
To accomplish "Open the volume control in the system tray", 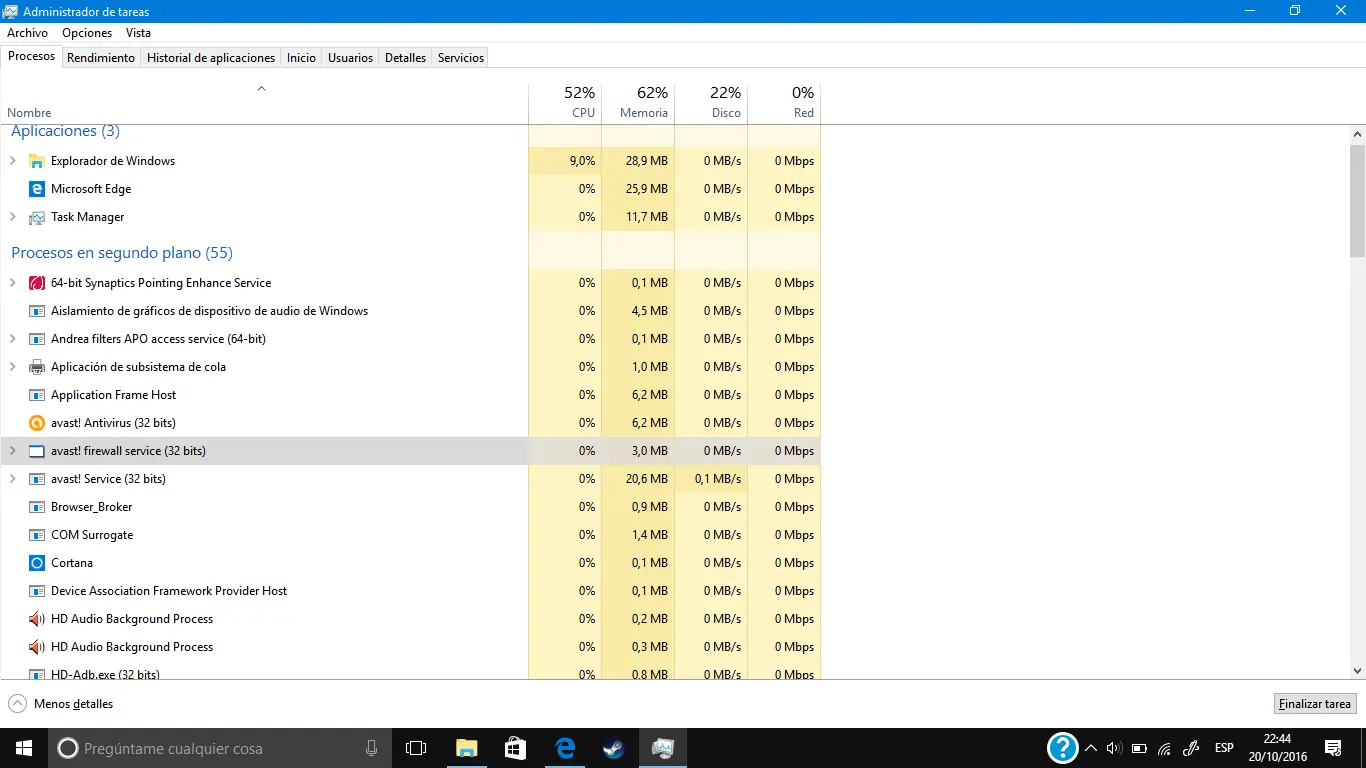I will click(x=1115, y=748).
